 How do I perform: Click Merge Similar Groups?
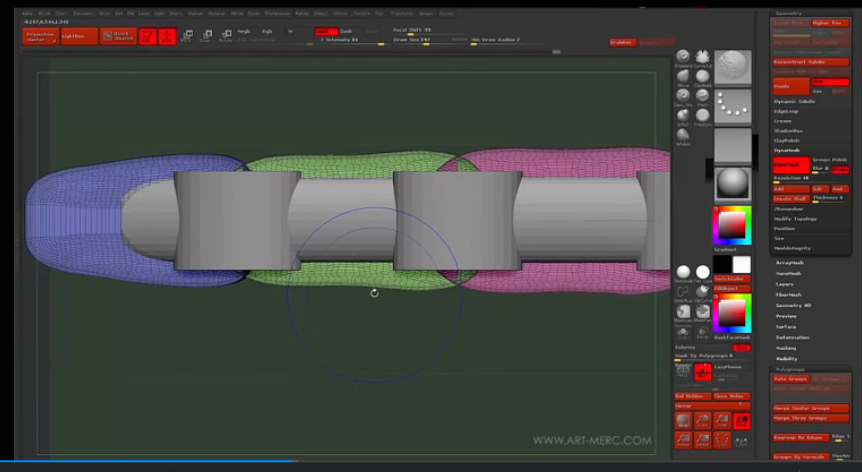click(x=811, y=408)
